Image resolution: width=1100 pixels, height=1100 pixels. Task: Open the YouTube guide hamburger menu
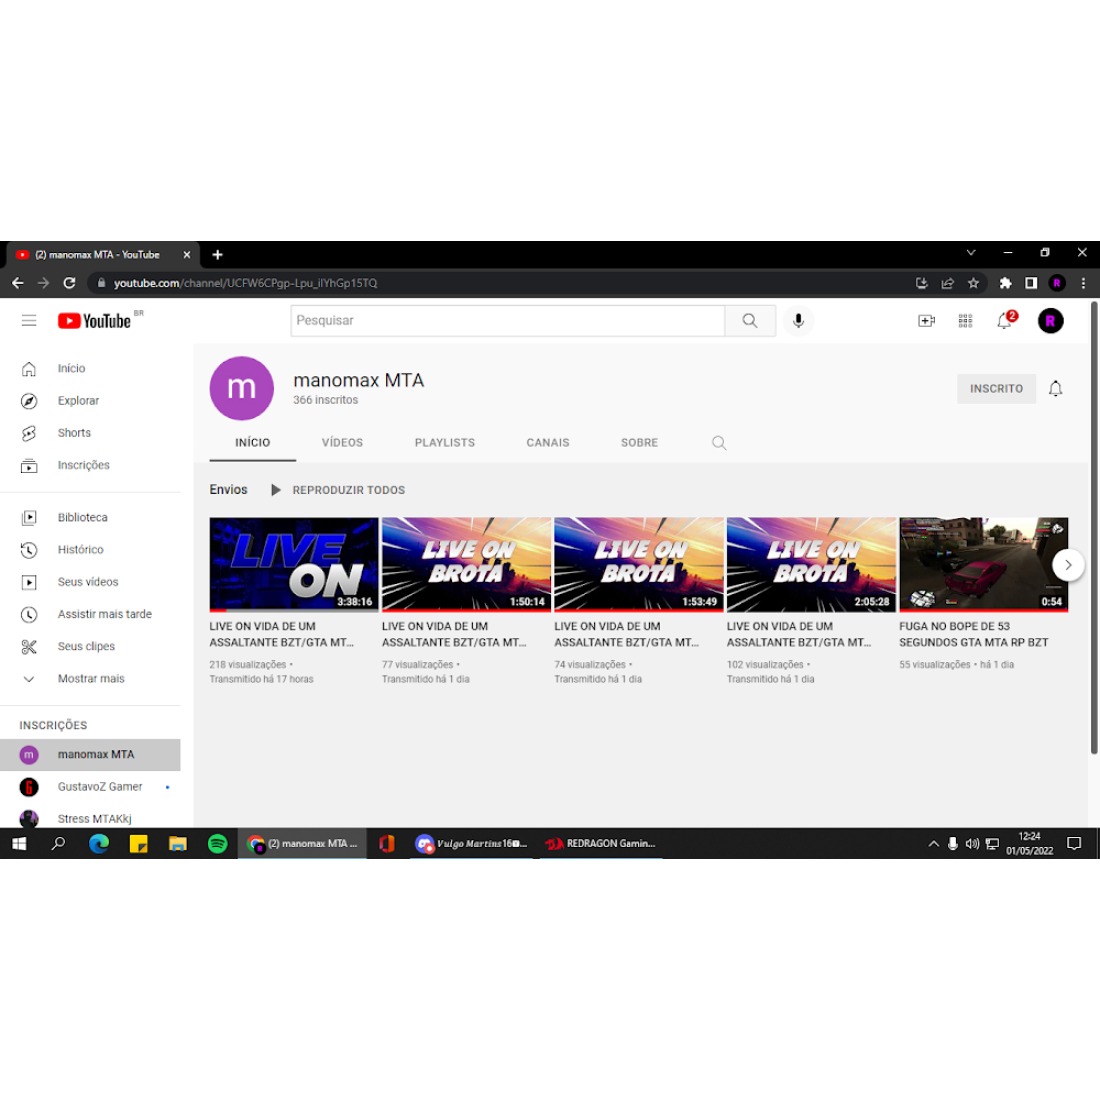(x=29, y=321)
